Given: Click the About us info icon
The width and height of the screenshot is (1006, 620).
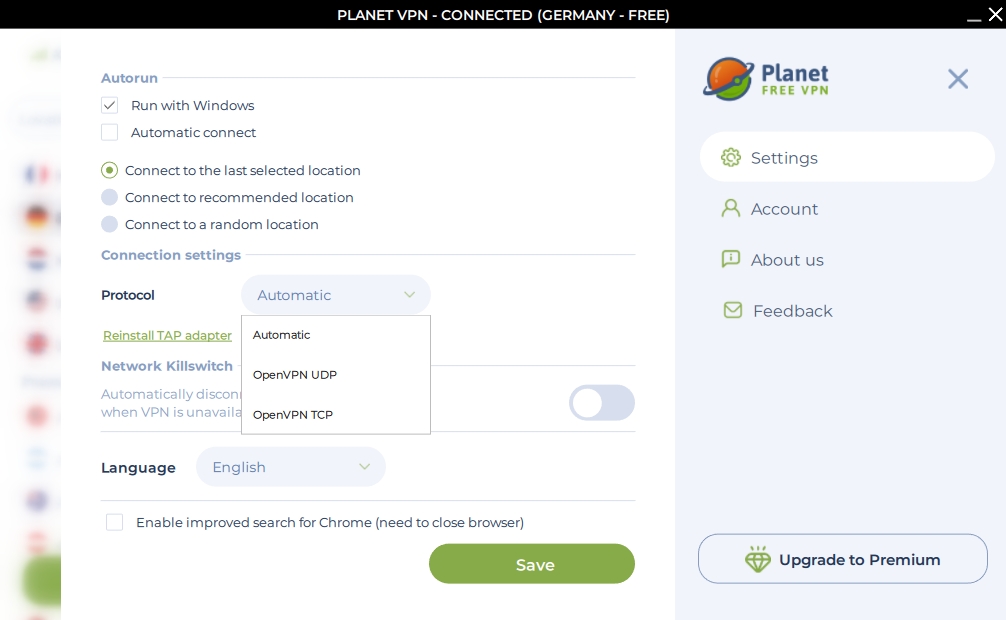Looking at the screenshot, I should click(x=732, y=260).
